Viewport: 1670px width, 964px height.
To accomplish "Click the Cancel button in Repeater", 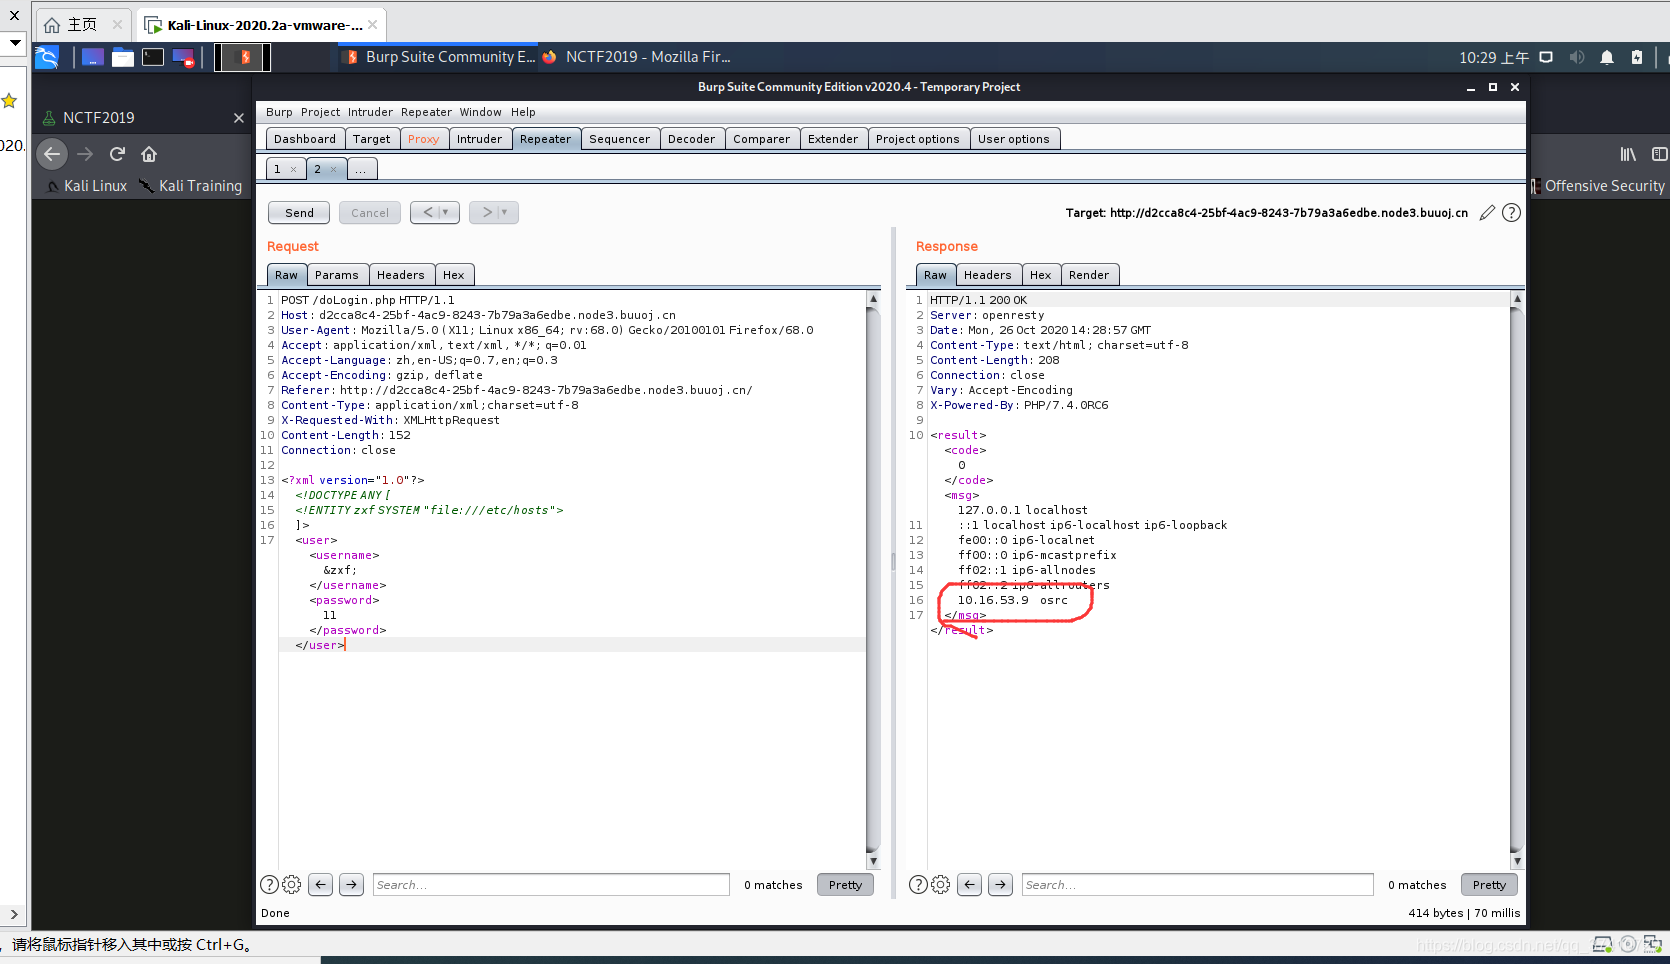I will point(370,213).
